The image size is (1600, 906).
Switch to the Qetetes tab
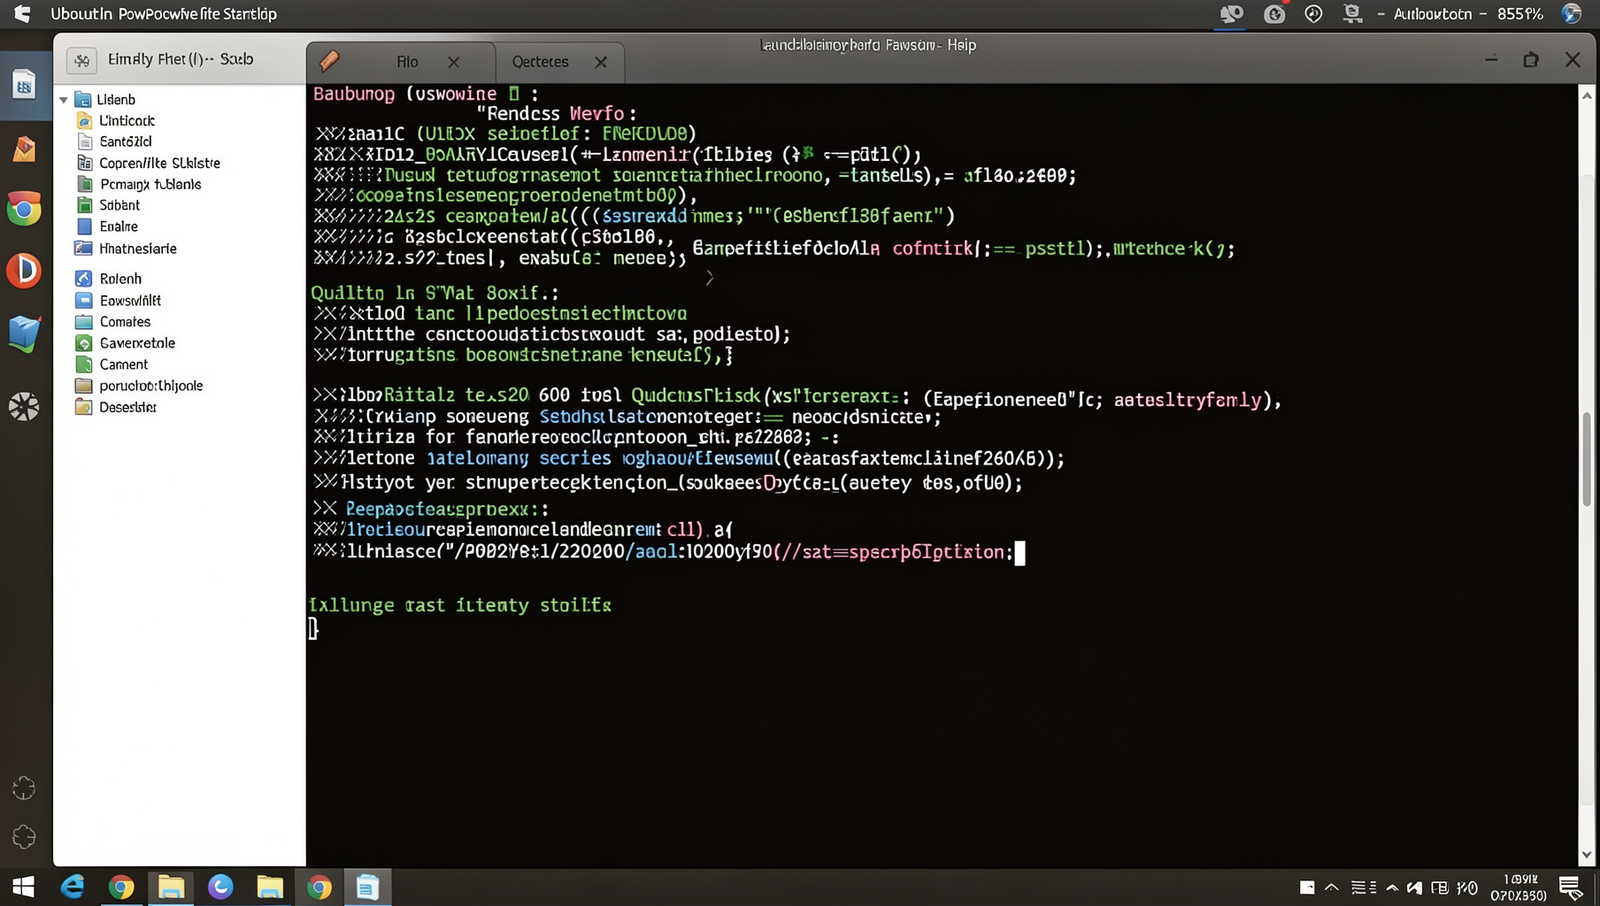point(540,62)
